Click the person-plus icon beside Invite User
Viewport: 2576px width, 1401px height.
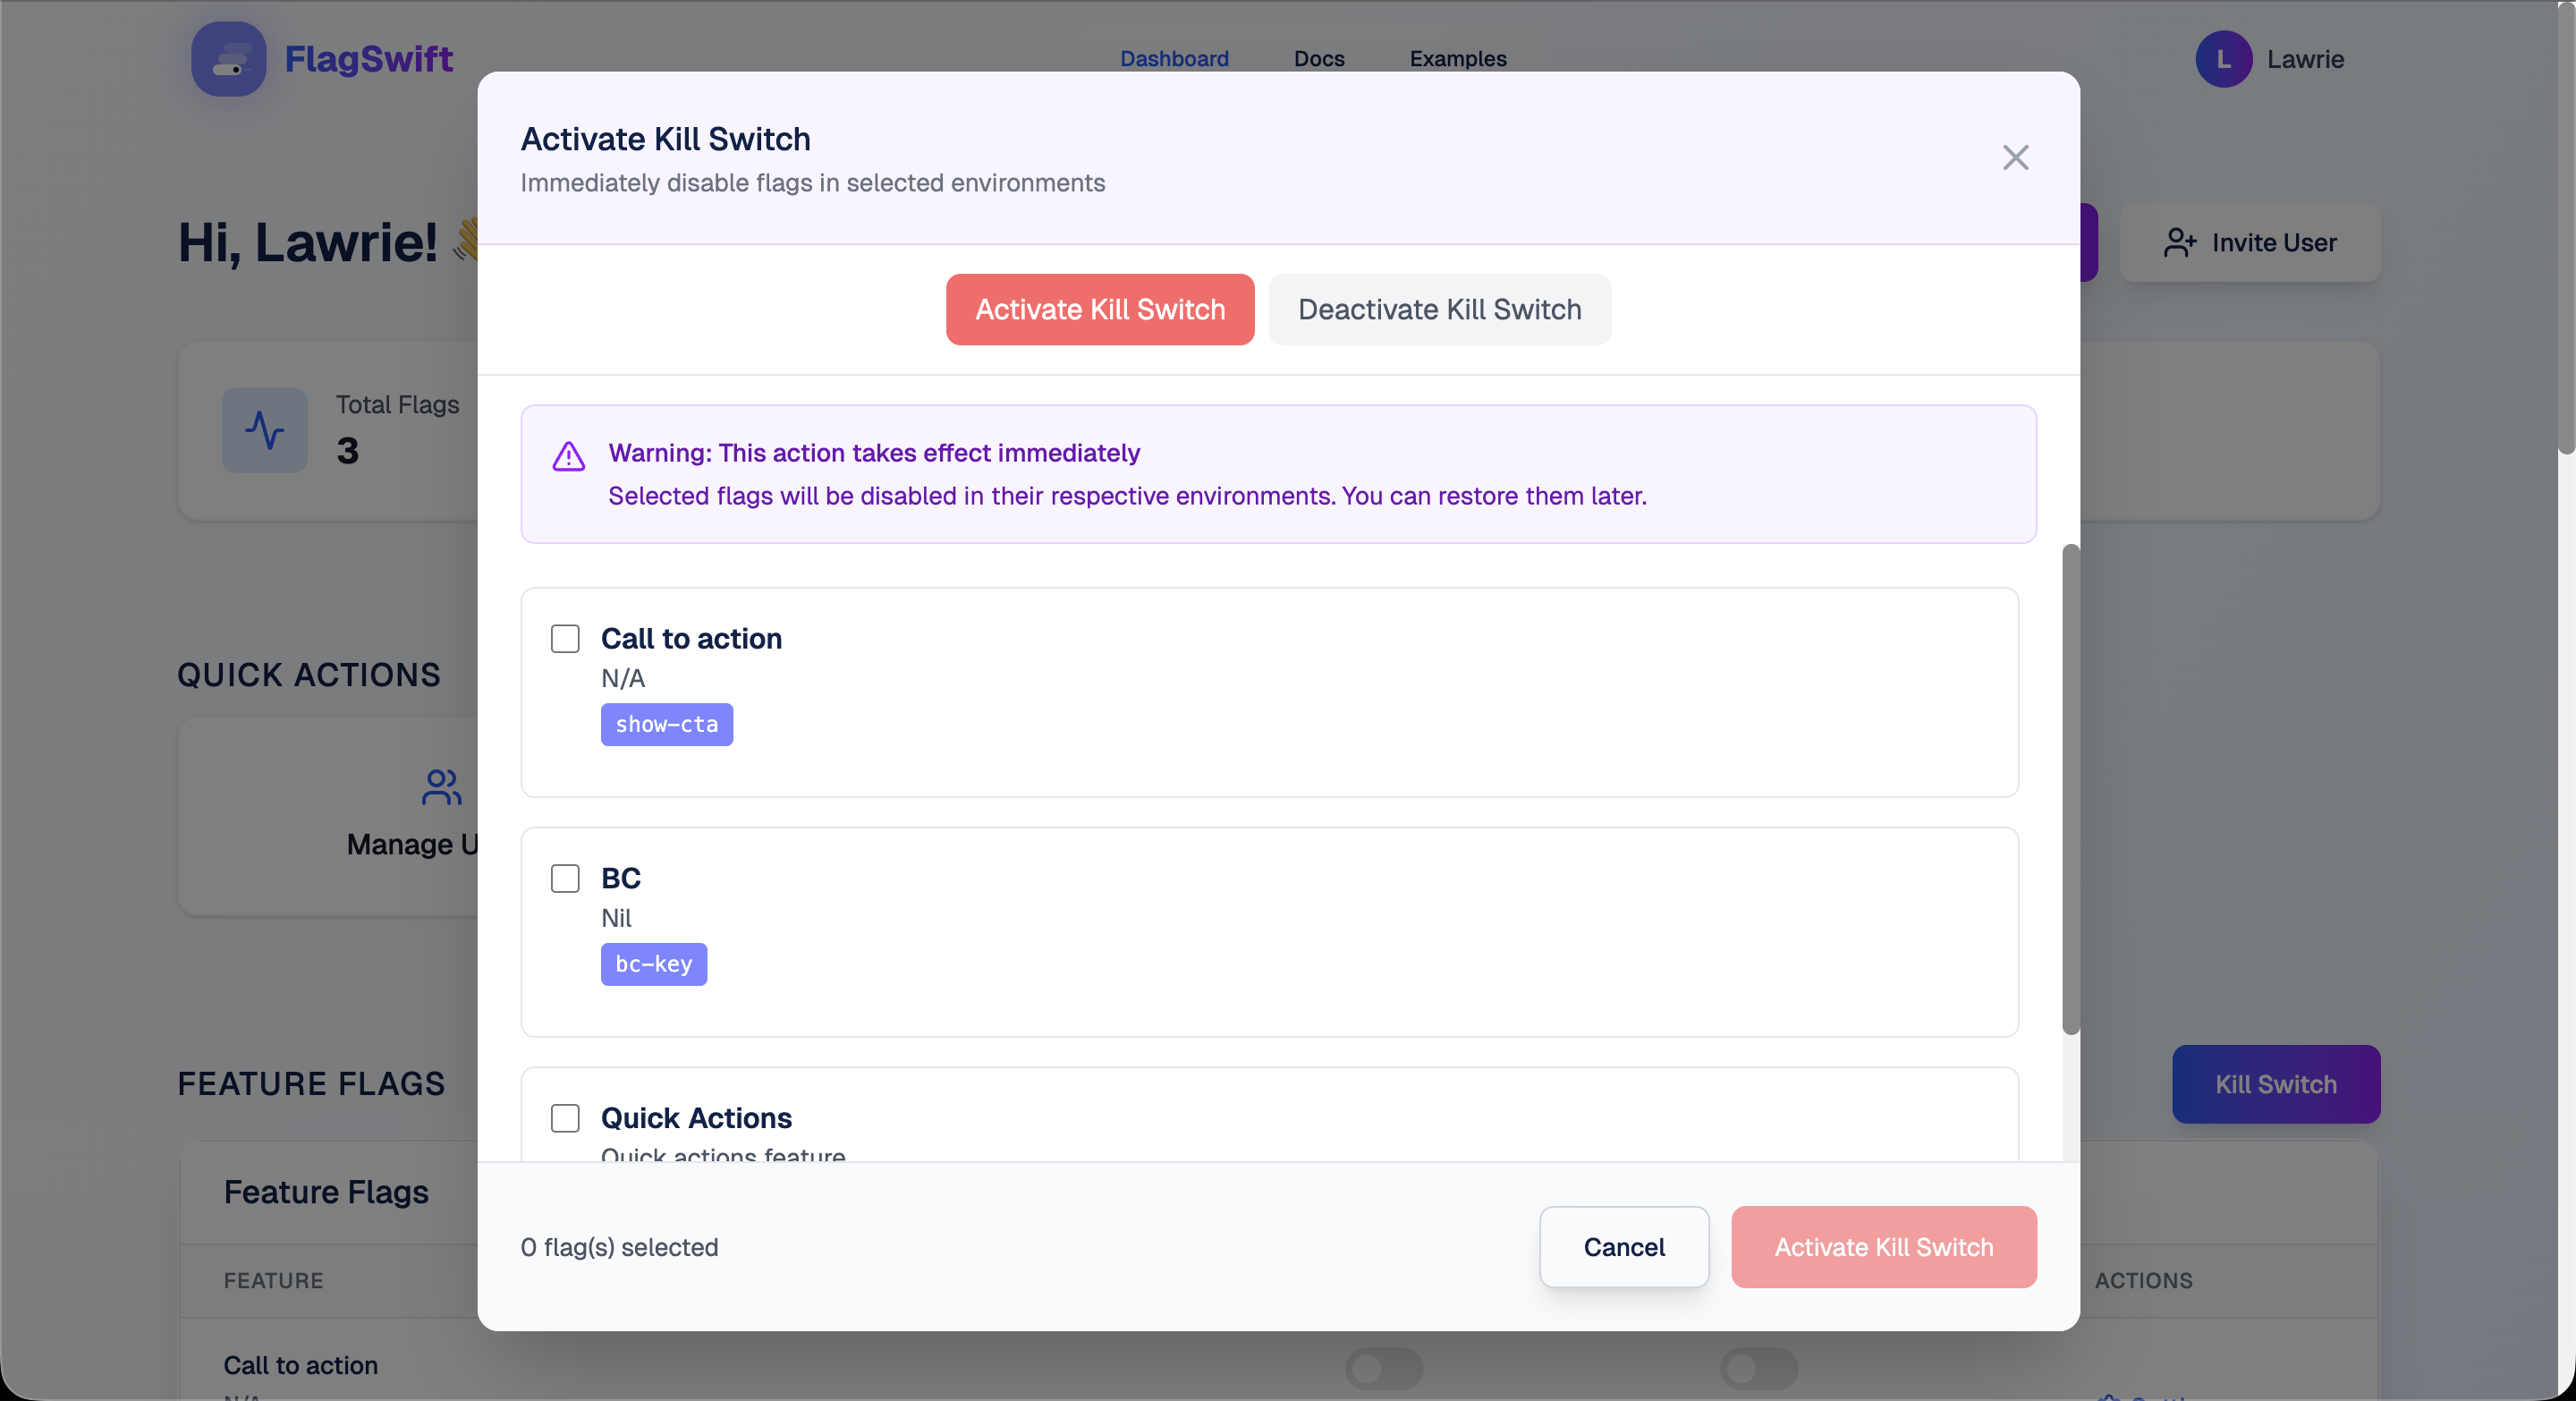click(2179, 243)
